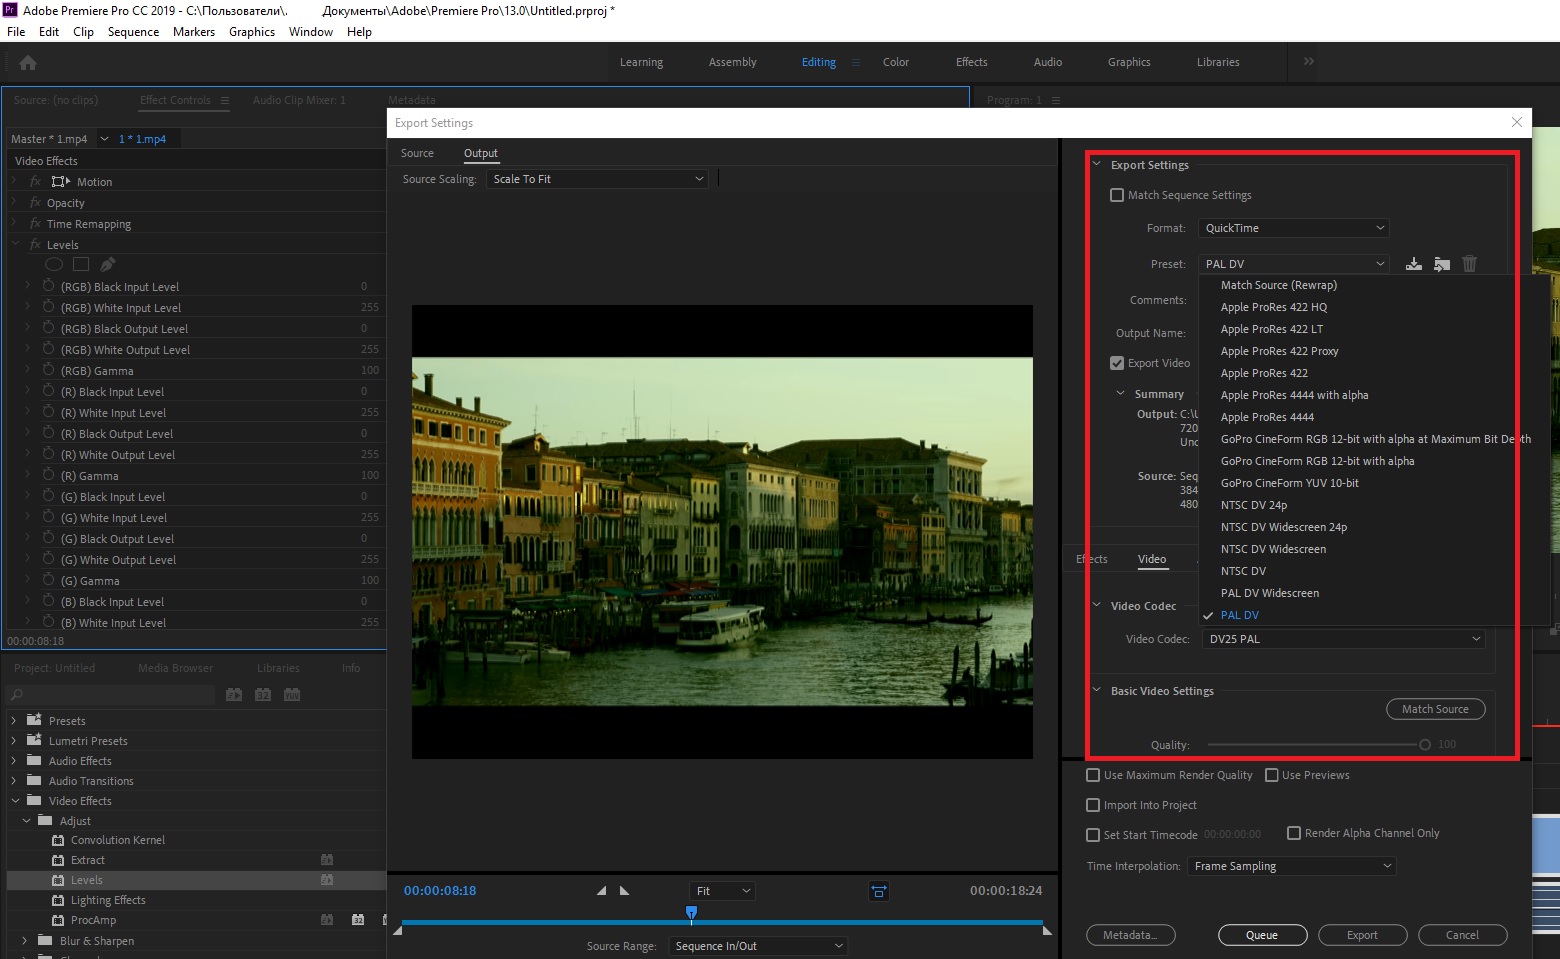Image resolution: width=1560 pixels, height=959 pixels.
Task: Click the Delete Preset trash icon
Action: (x=1469, y=264)
